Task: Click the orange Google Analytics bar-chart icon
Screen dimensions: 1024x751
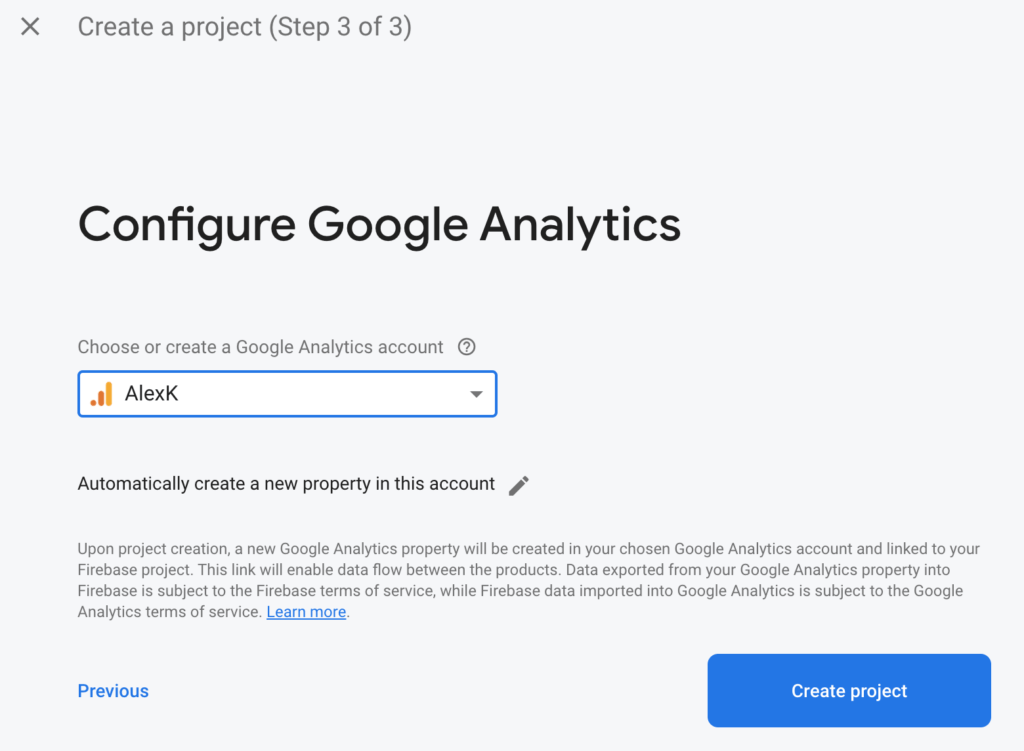Action: tap(102, 394)
